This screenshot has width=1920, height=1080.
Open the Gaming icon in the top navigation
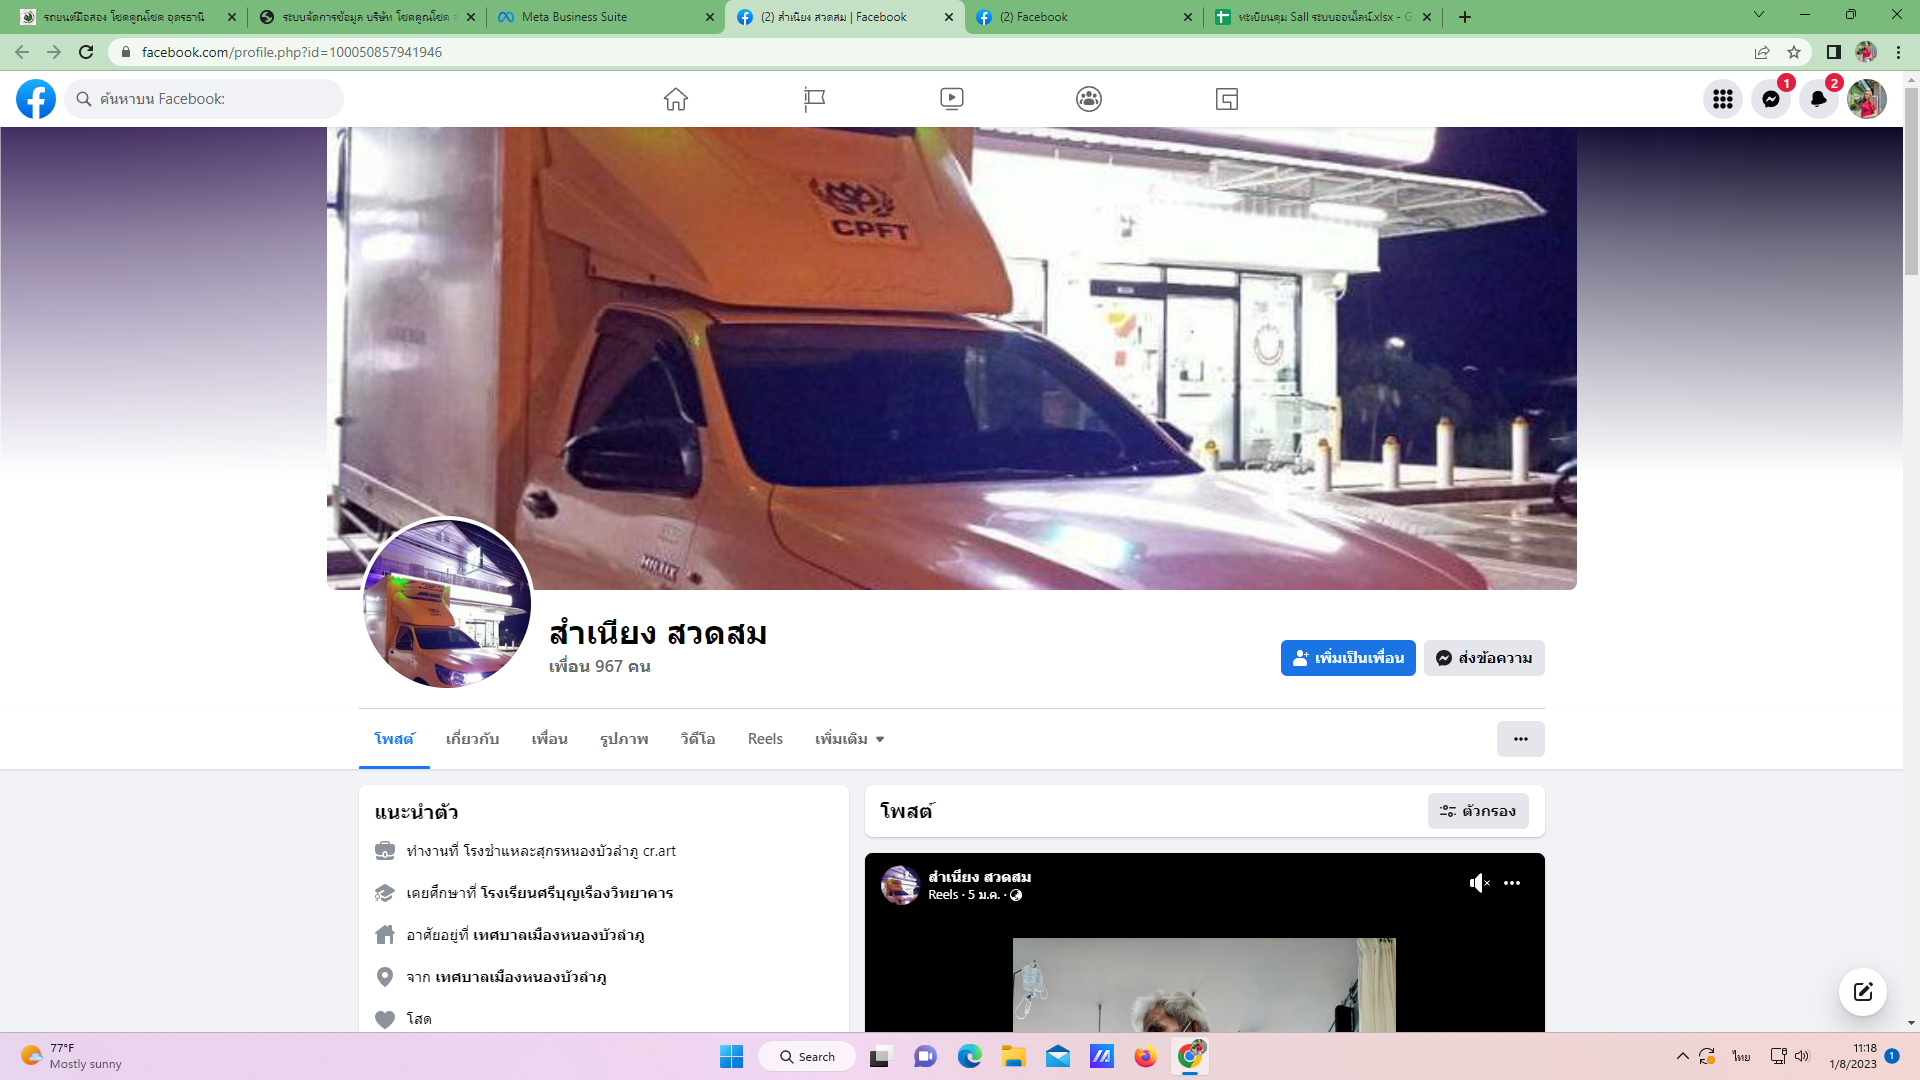tap(1227, 99)
